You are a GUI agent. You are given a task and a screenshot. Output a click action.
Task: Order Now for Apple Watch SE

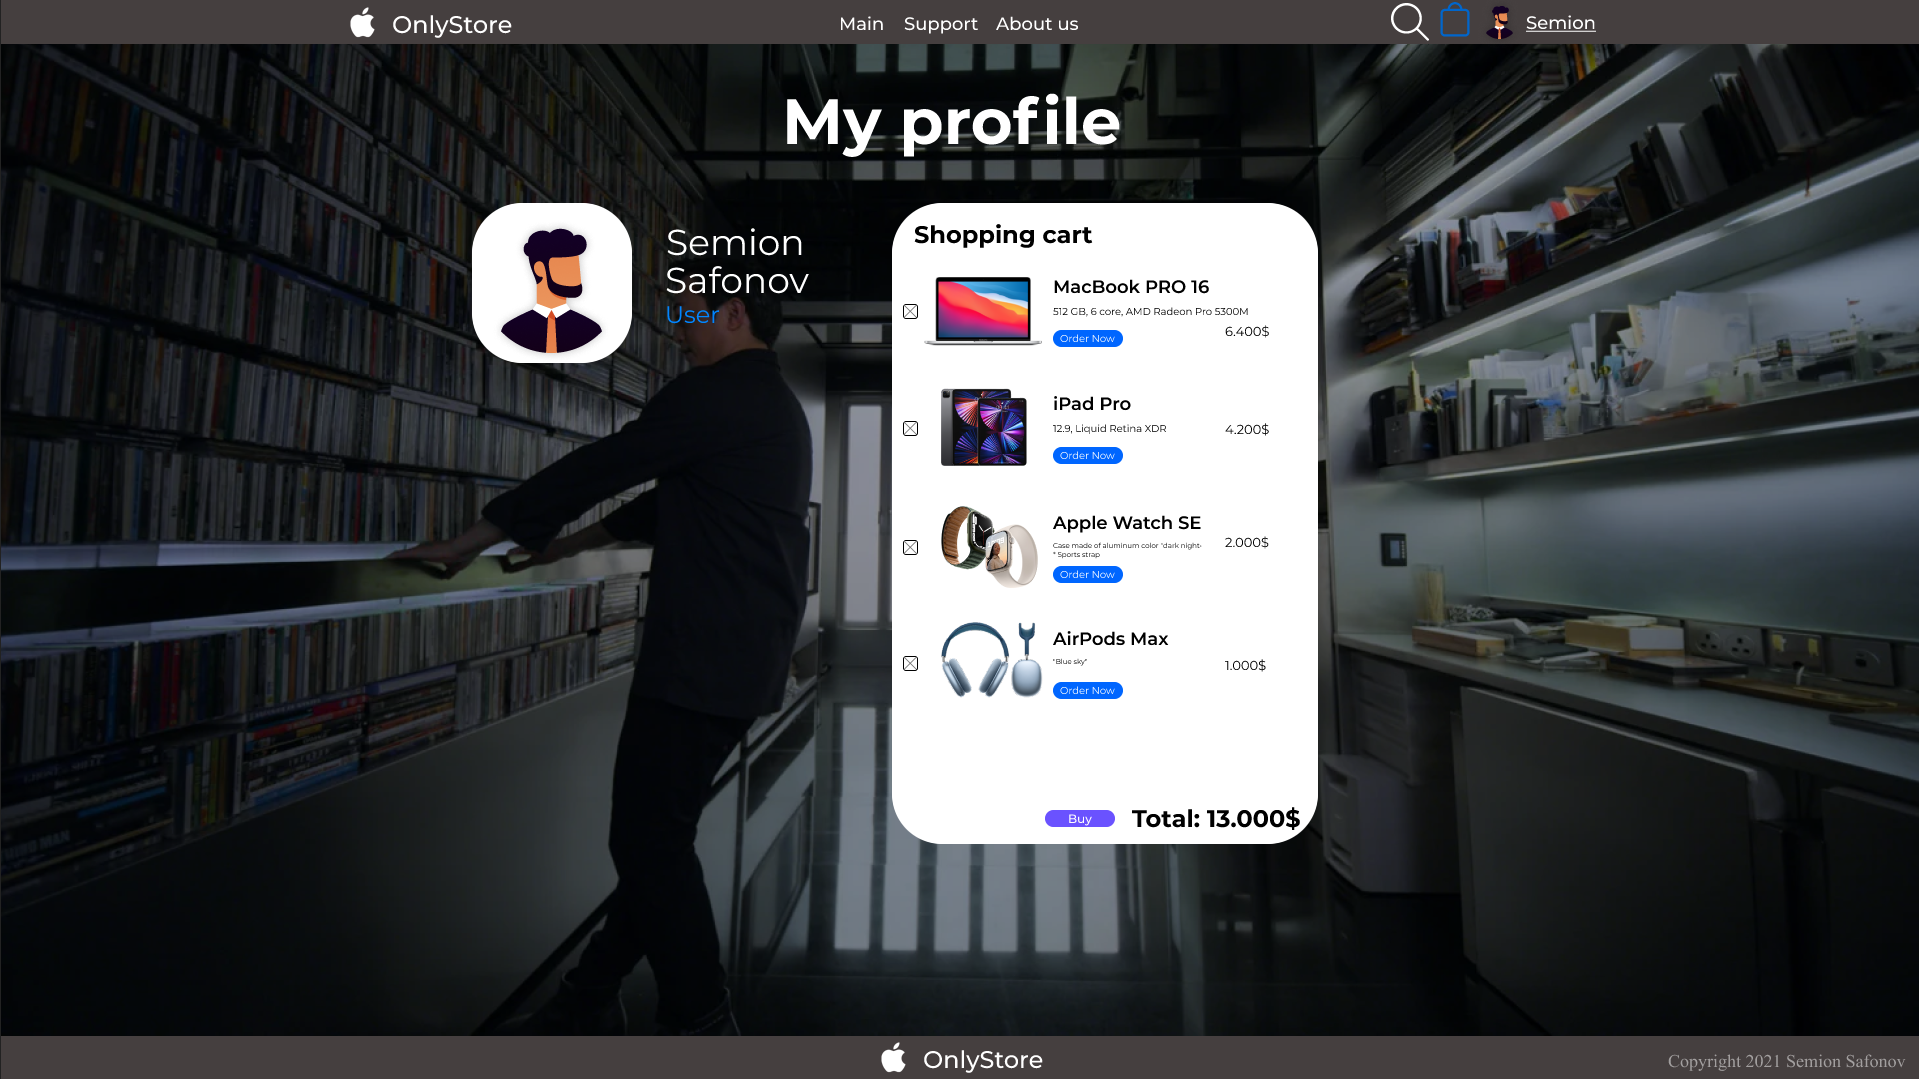click(x=1087, y=575)
